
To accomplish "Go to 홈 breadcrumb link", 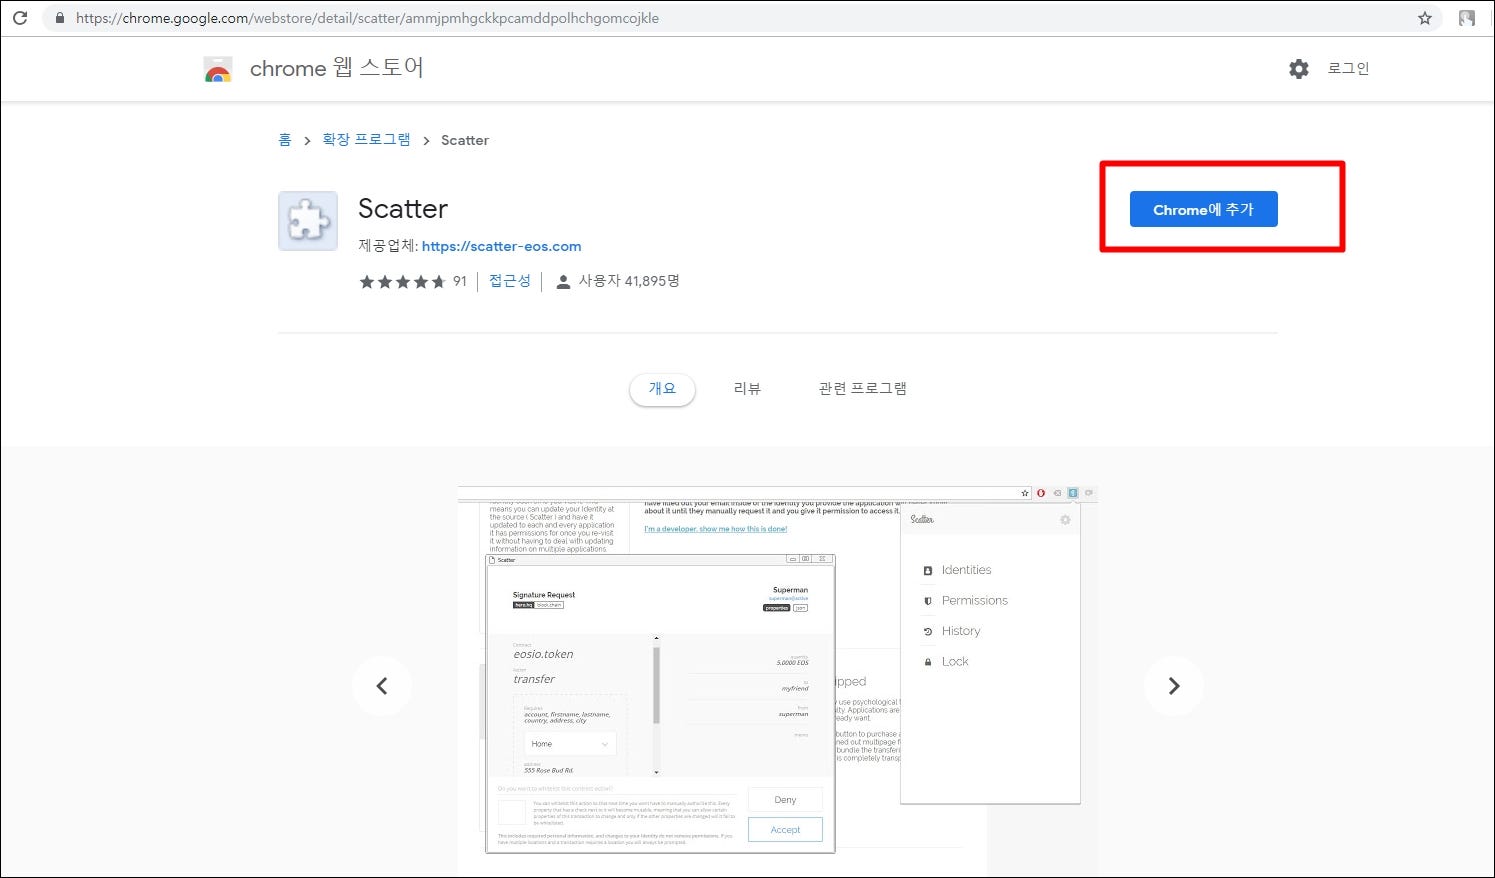I will (285, 140).
